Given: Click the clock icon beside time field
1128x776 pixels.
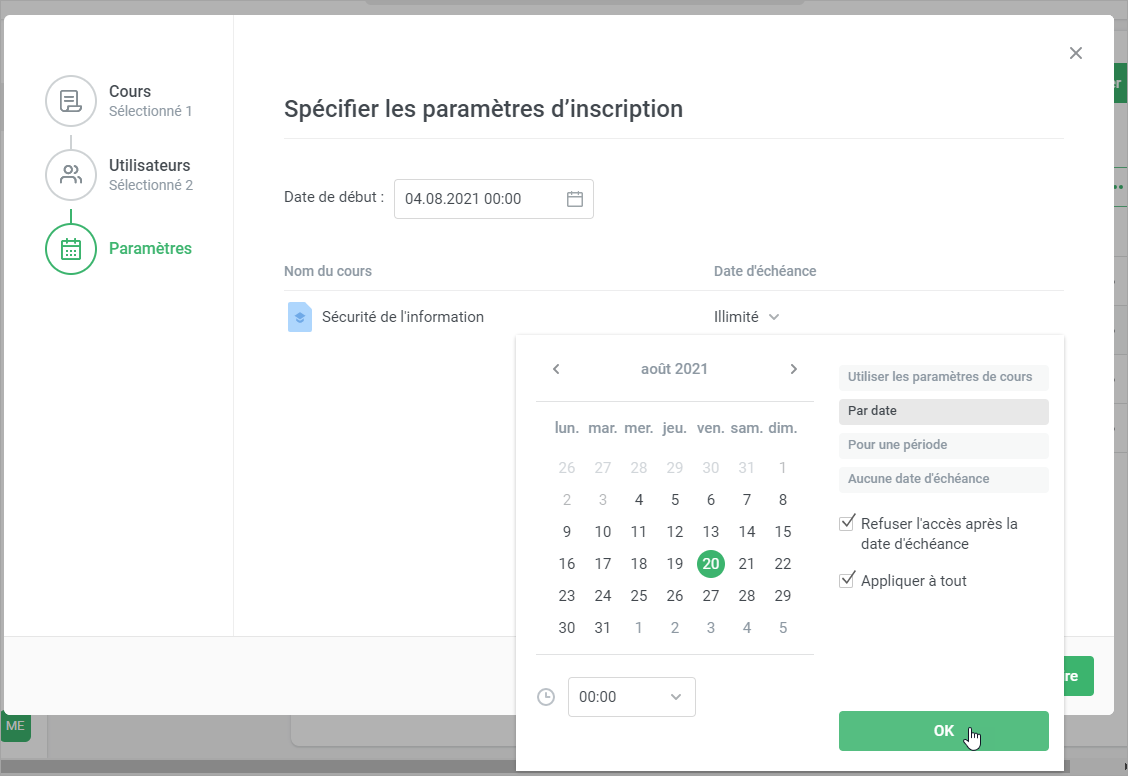Looking at the screenshot, I should tap(546, 697).
